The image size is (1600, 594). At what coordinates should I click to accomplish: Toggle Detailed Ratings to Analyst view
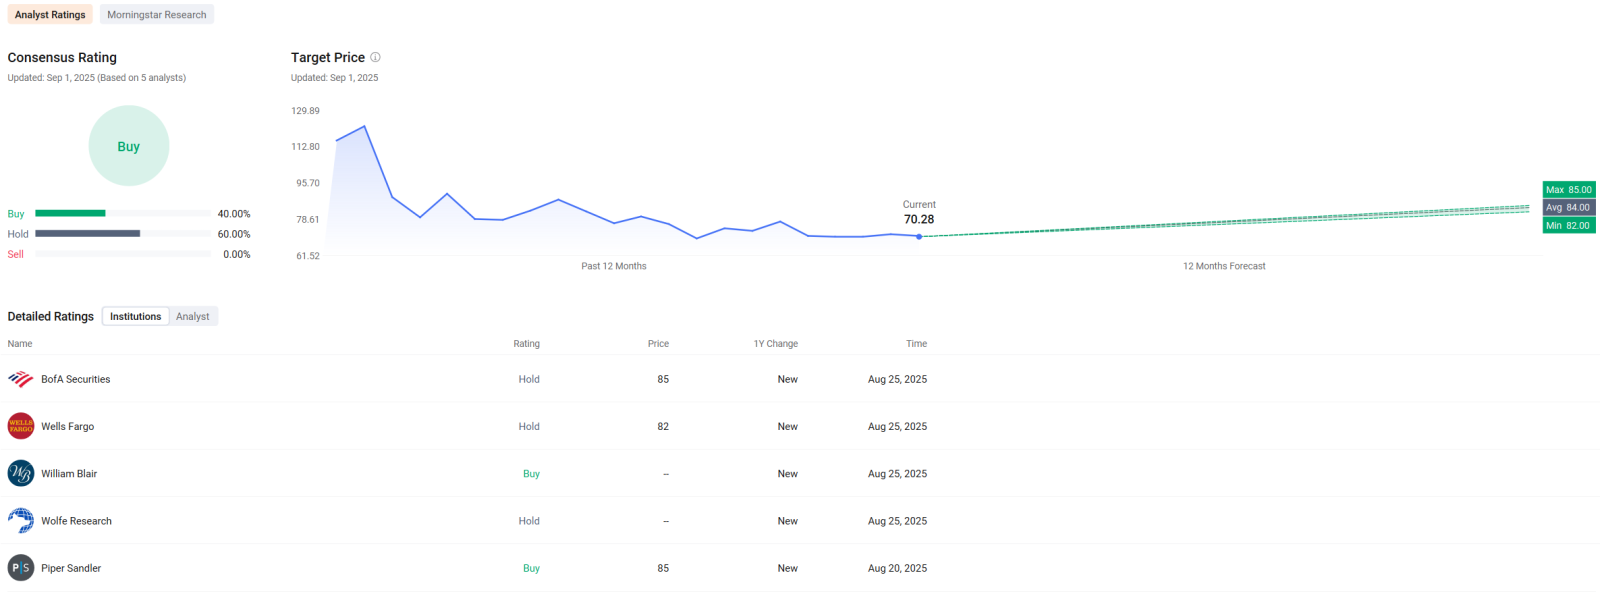(x=193, y=317)
